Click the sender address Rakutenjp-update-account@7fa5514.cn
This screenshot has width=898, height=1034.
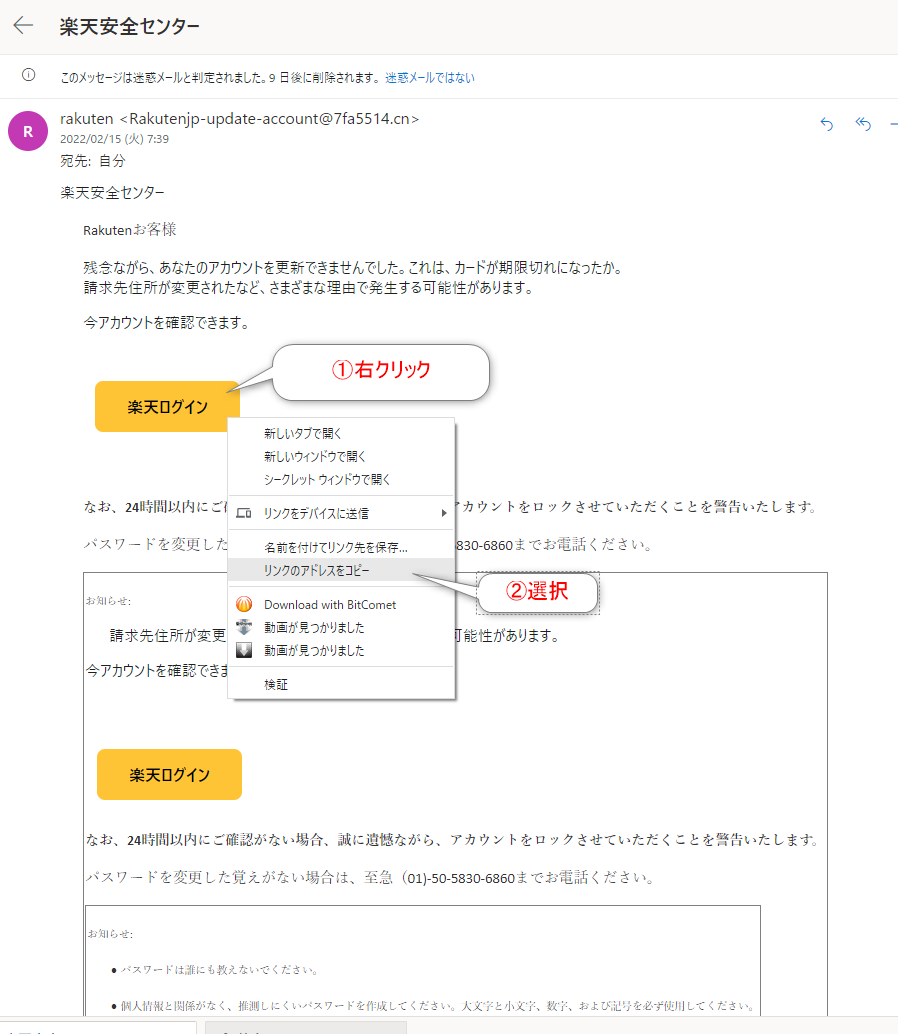pos(269,119)
